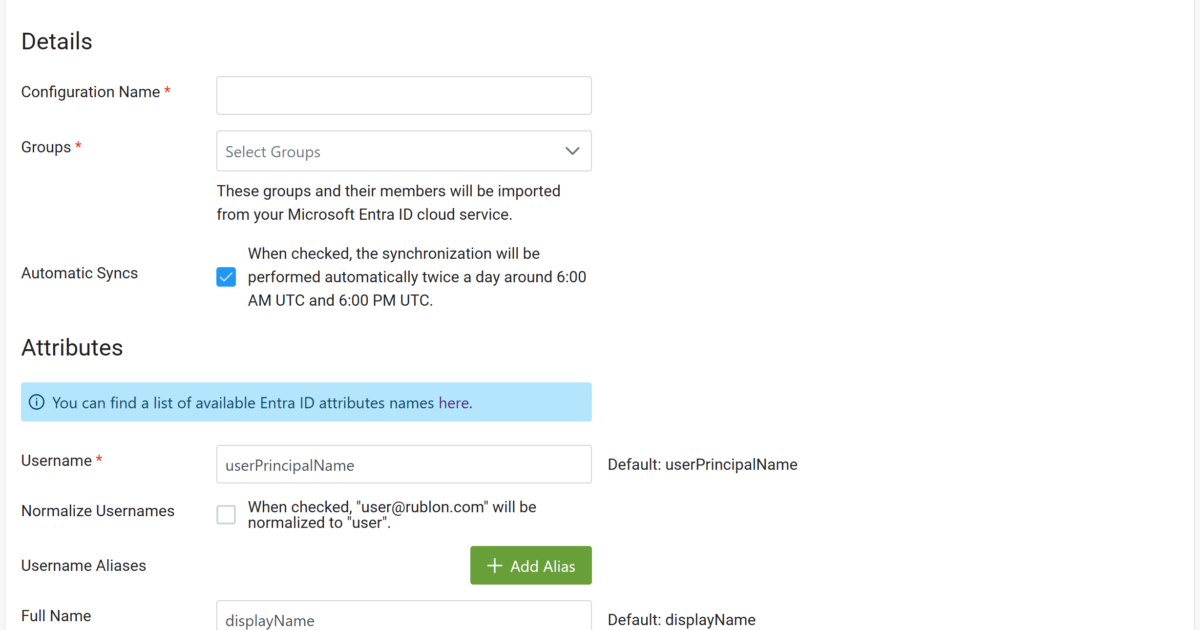Click the Configuration Name label

[90, 92]
